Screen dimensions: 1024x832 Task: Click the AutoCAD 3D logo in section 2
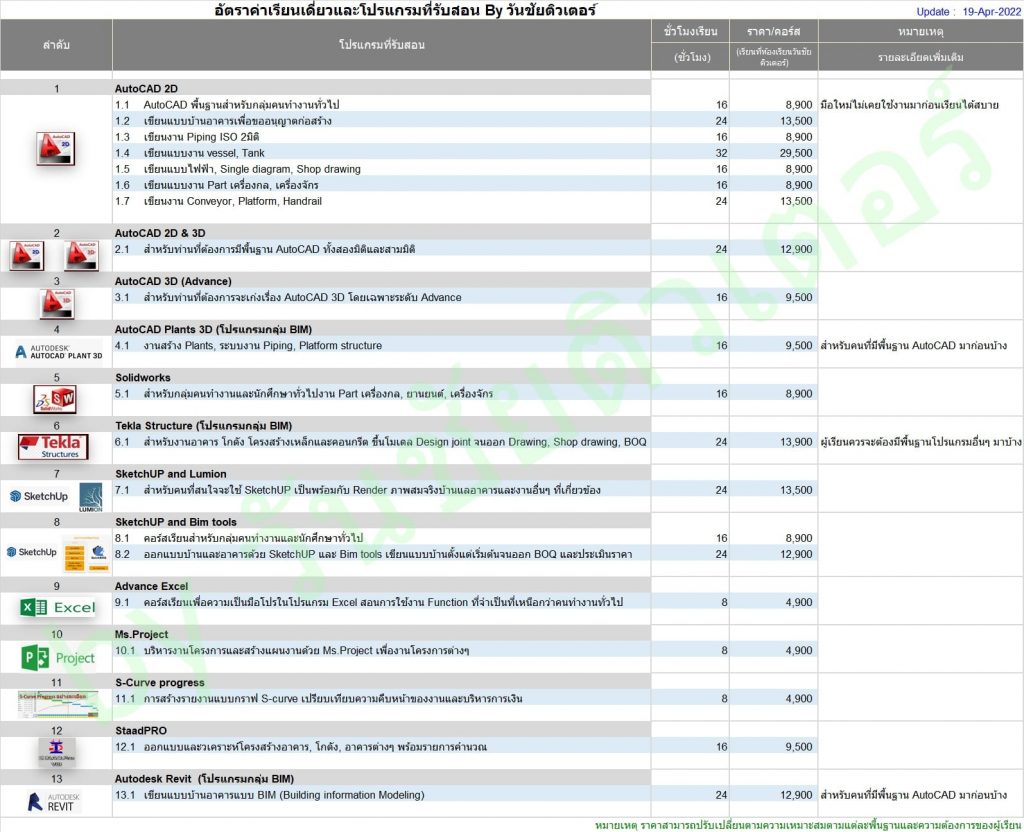point(82,255)
